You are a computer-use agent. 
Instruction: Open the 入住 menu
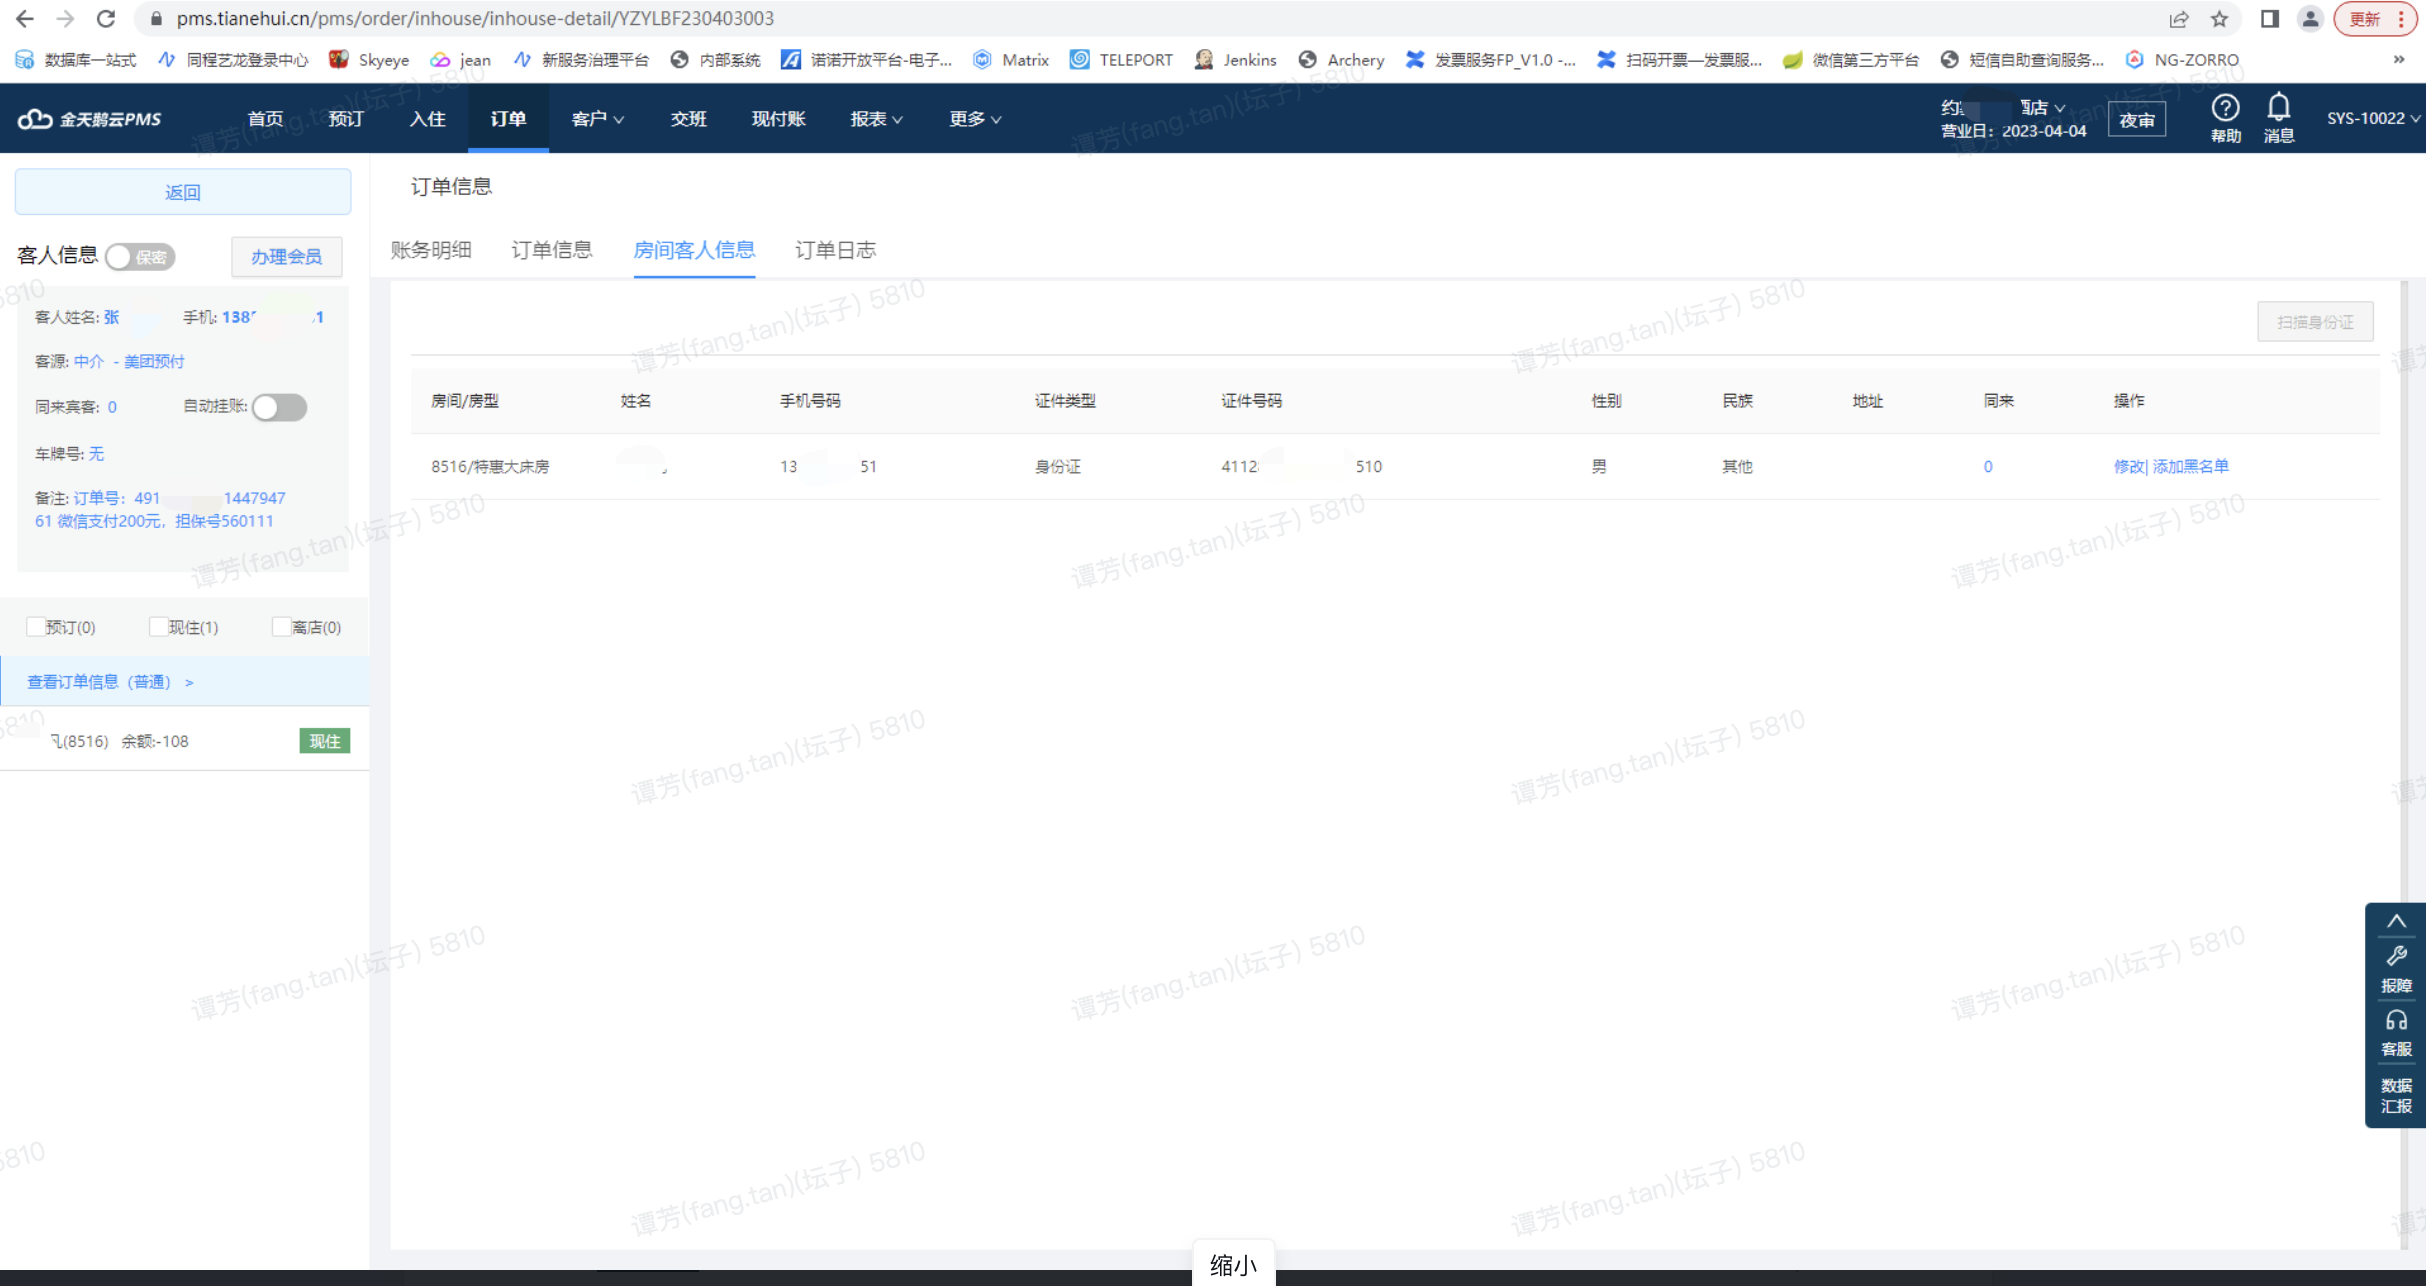click(427, 119)
